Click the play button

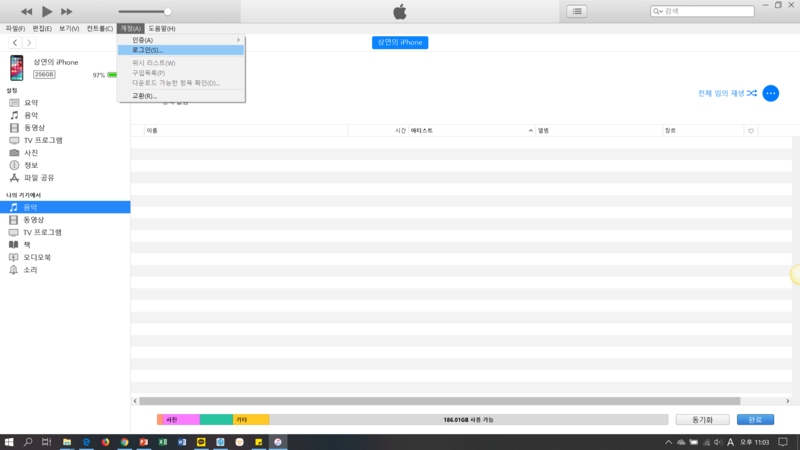46,11
